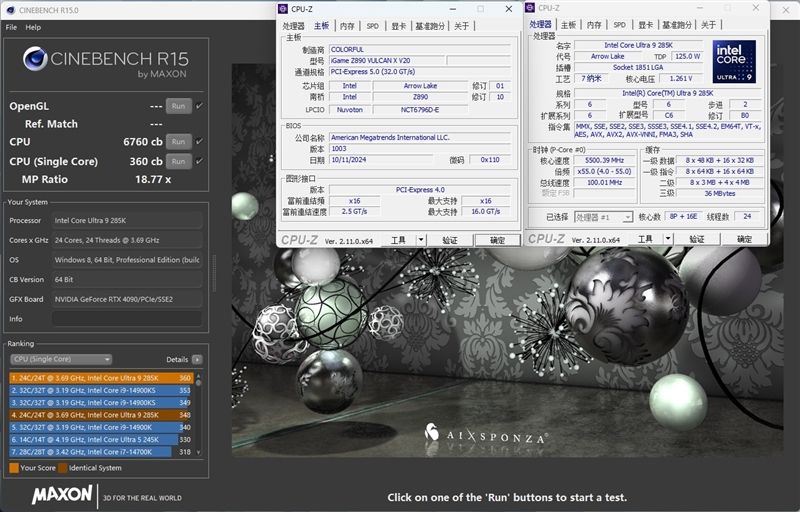
Task: Expand the 工具 dropdown arrow in left CPU-Z
Action: pos(421,240)
